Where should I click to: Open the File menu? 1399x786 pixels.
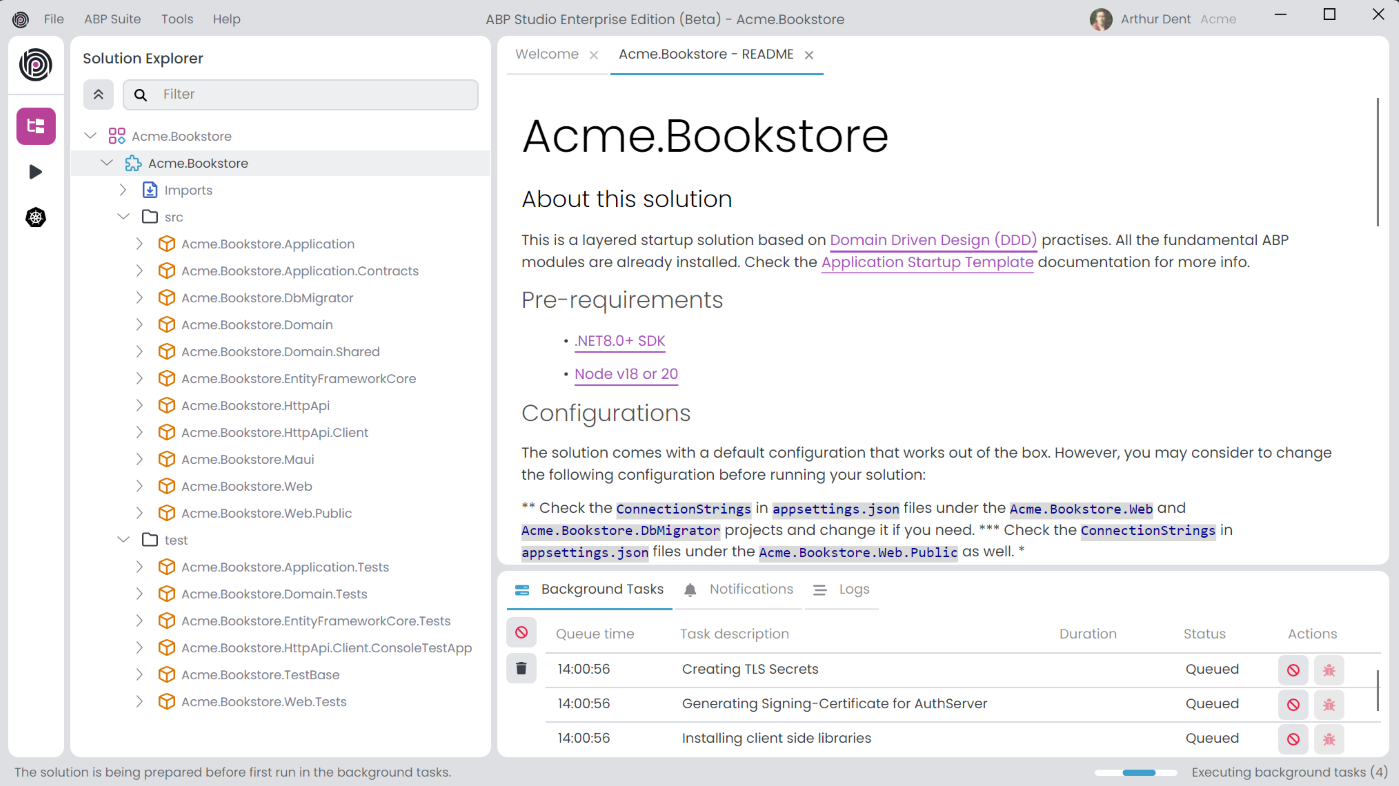[54, 19]
